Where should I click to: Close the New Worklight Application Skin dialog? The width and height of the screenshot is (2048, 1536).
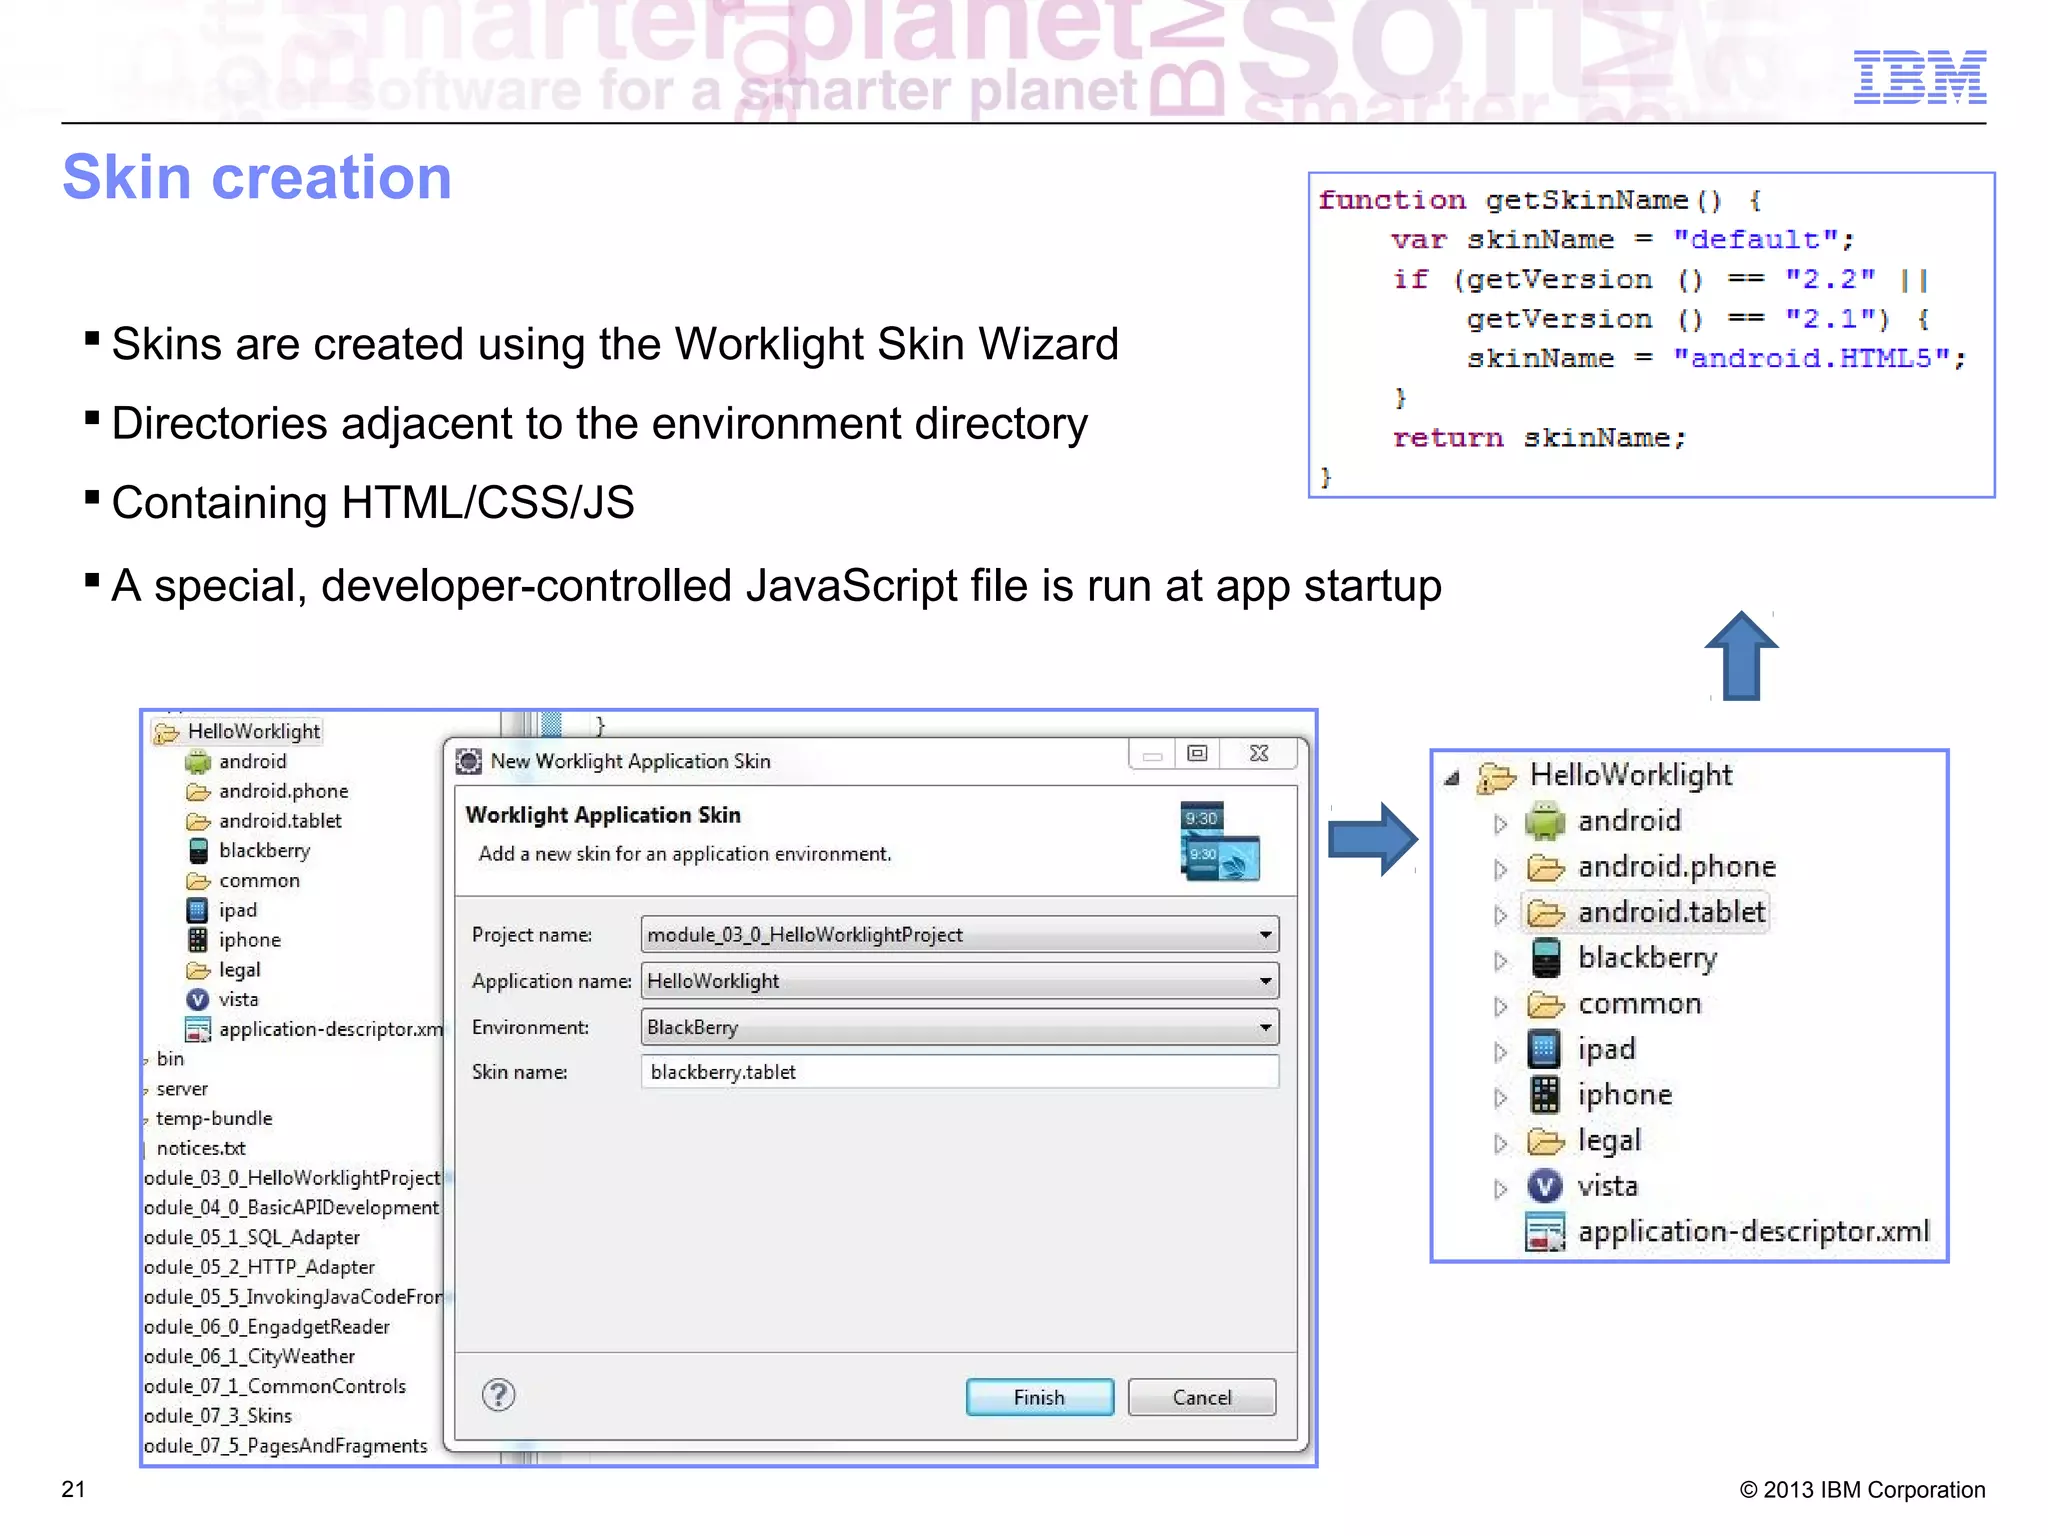coord(1259,753)
